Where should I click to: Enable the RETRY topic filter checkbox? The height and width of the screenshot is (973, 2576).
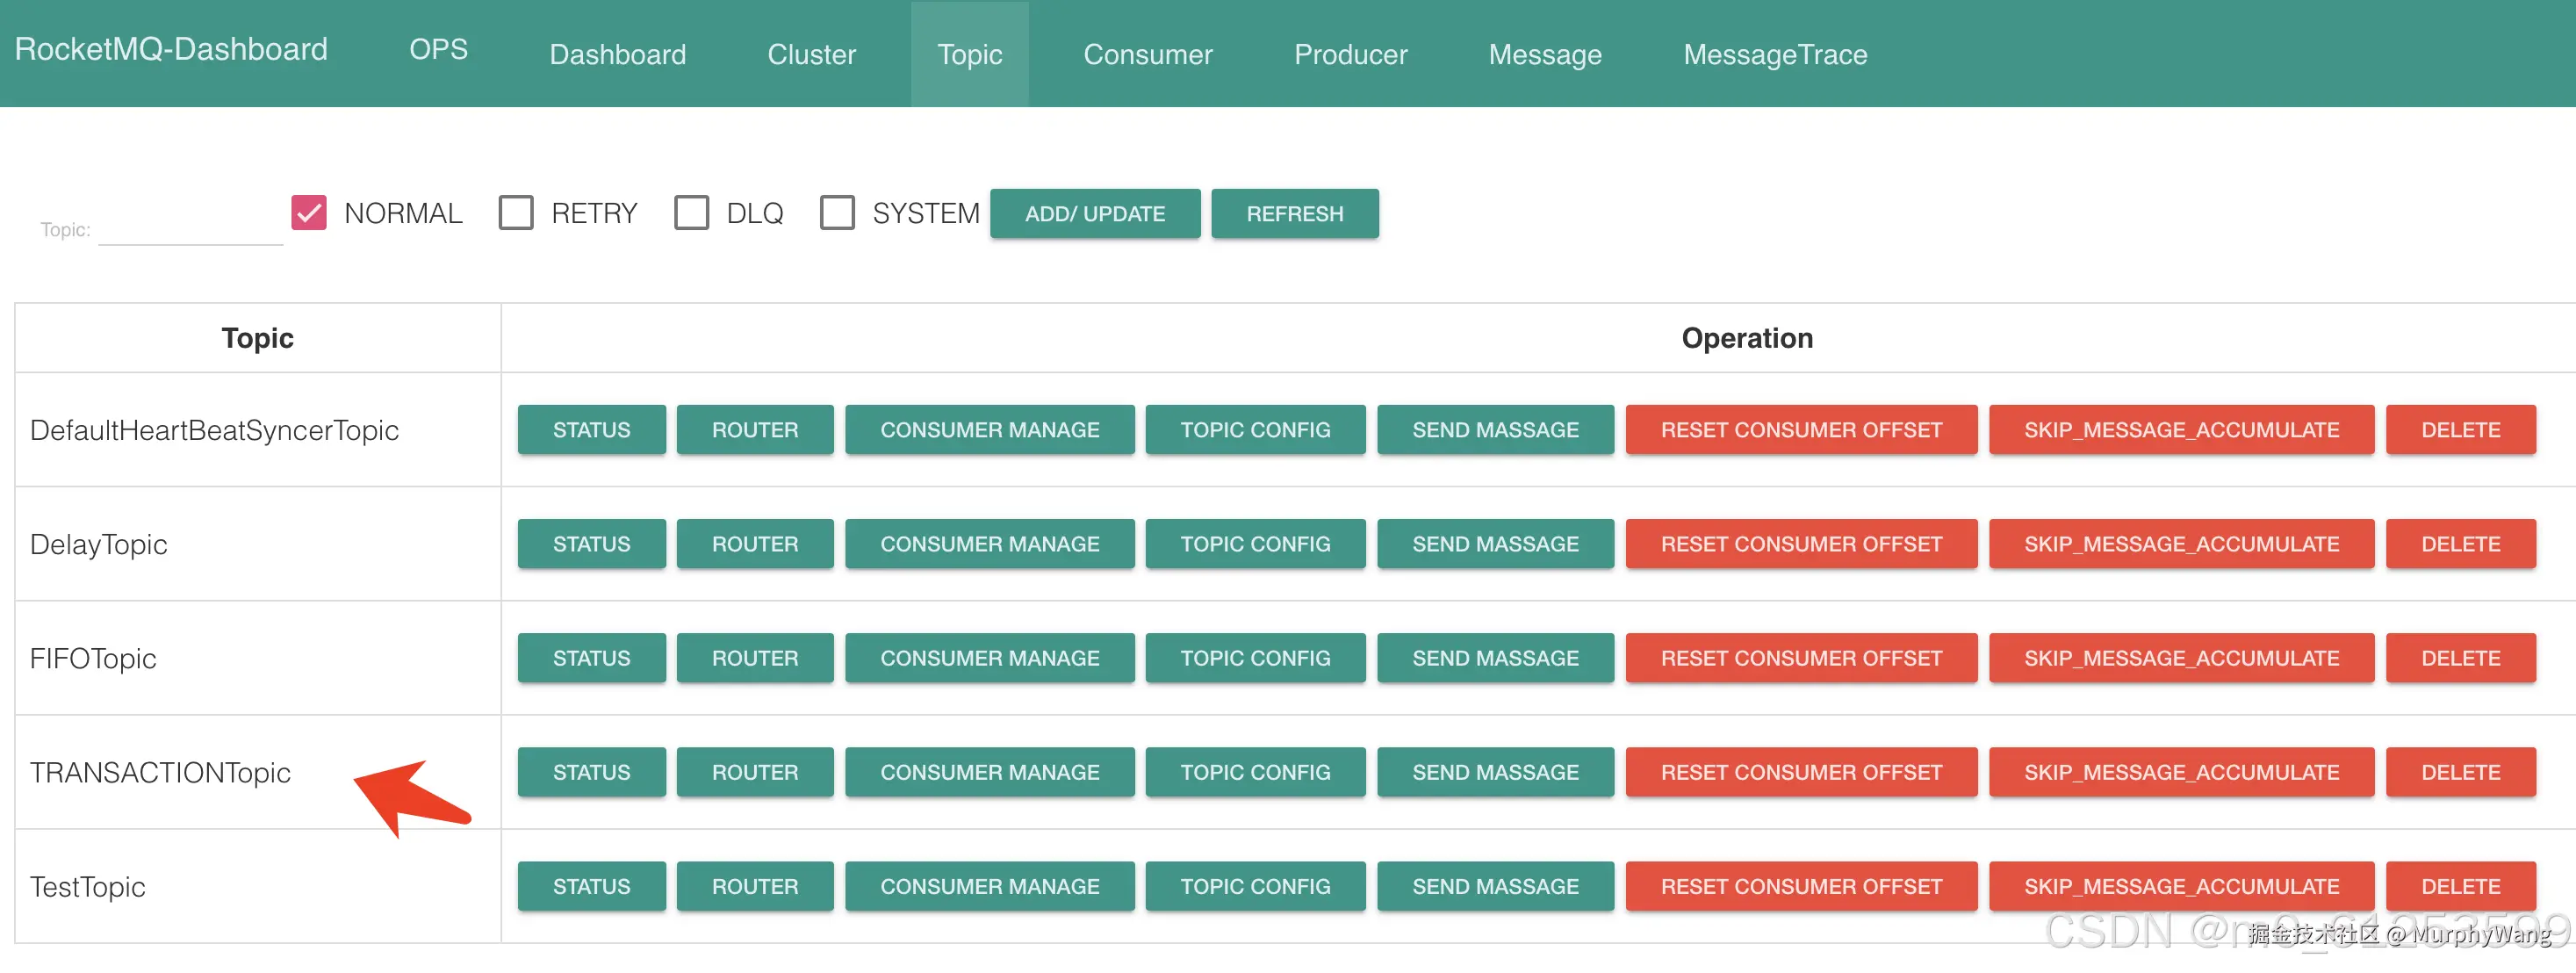tap(516, 213)
